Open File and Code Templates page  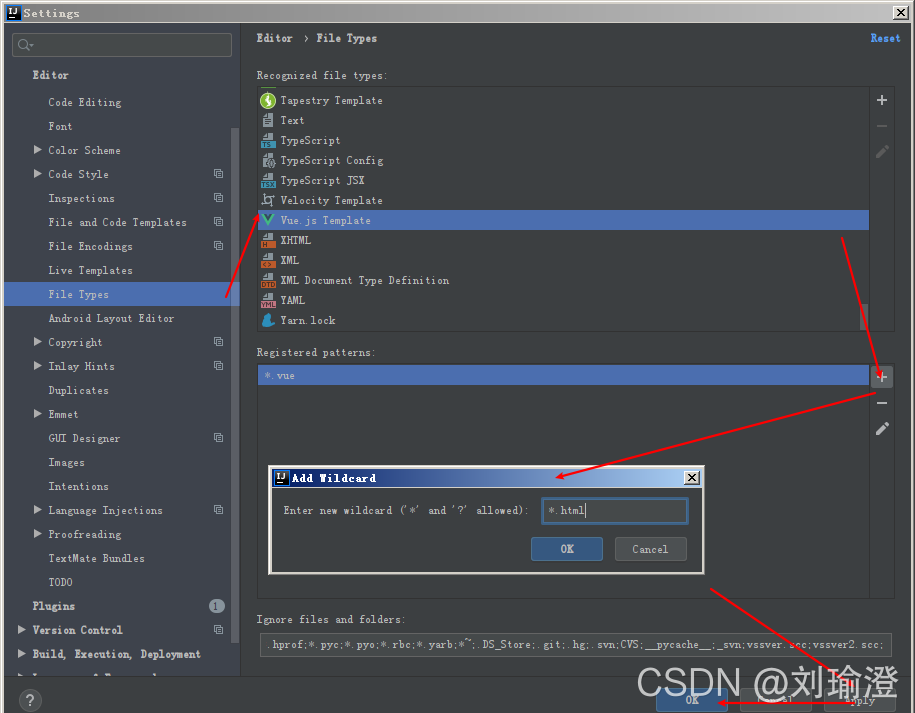[117, 222]
